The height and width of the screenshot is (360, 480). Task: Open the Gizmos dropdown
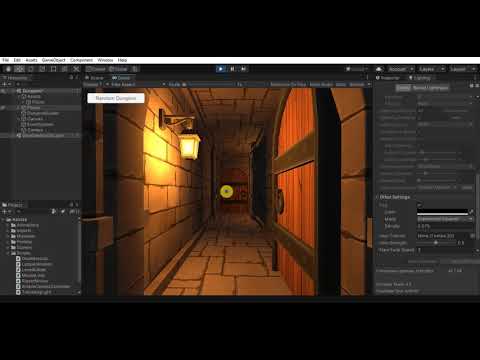pos(360,84)
